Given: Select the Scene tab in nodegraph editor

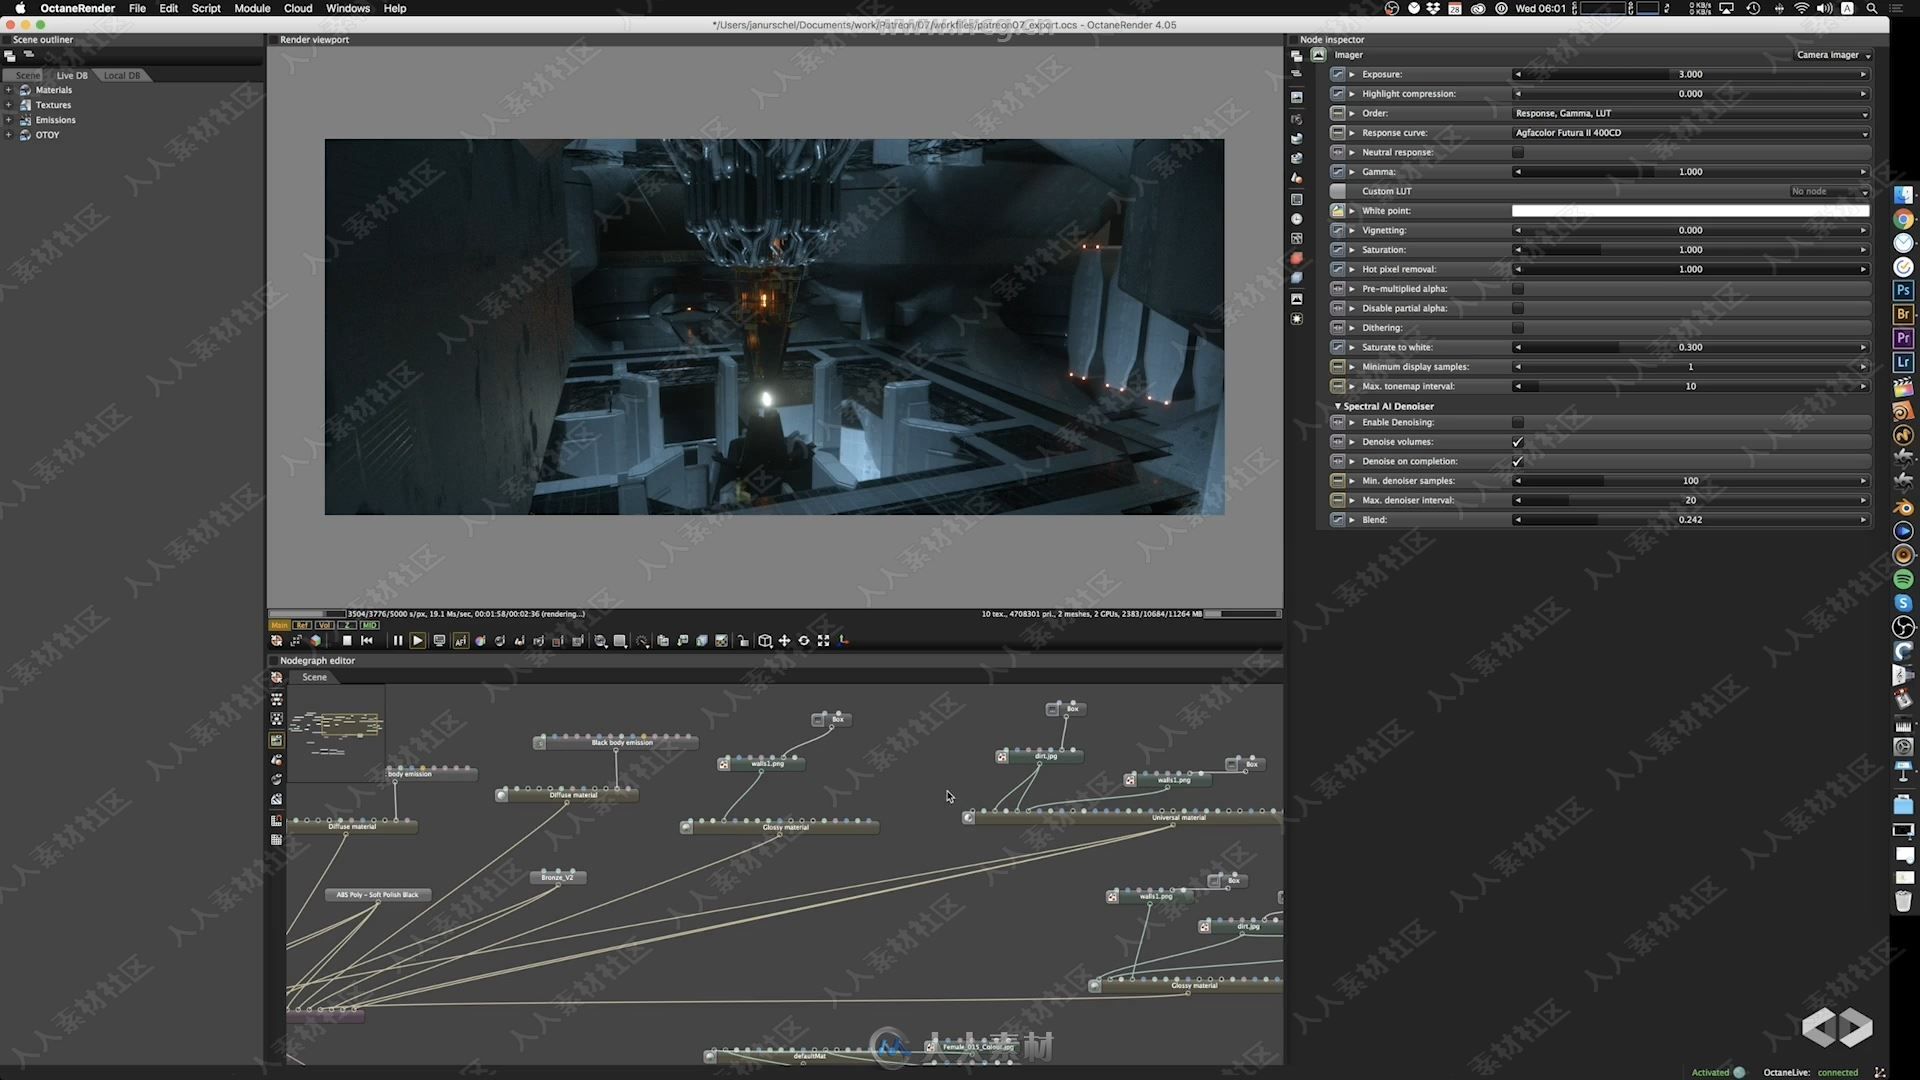Looking at the screenshot, I should (314, 677).
